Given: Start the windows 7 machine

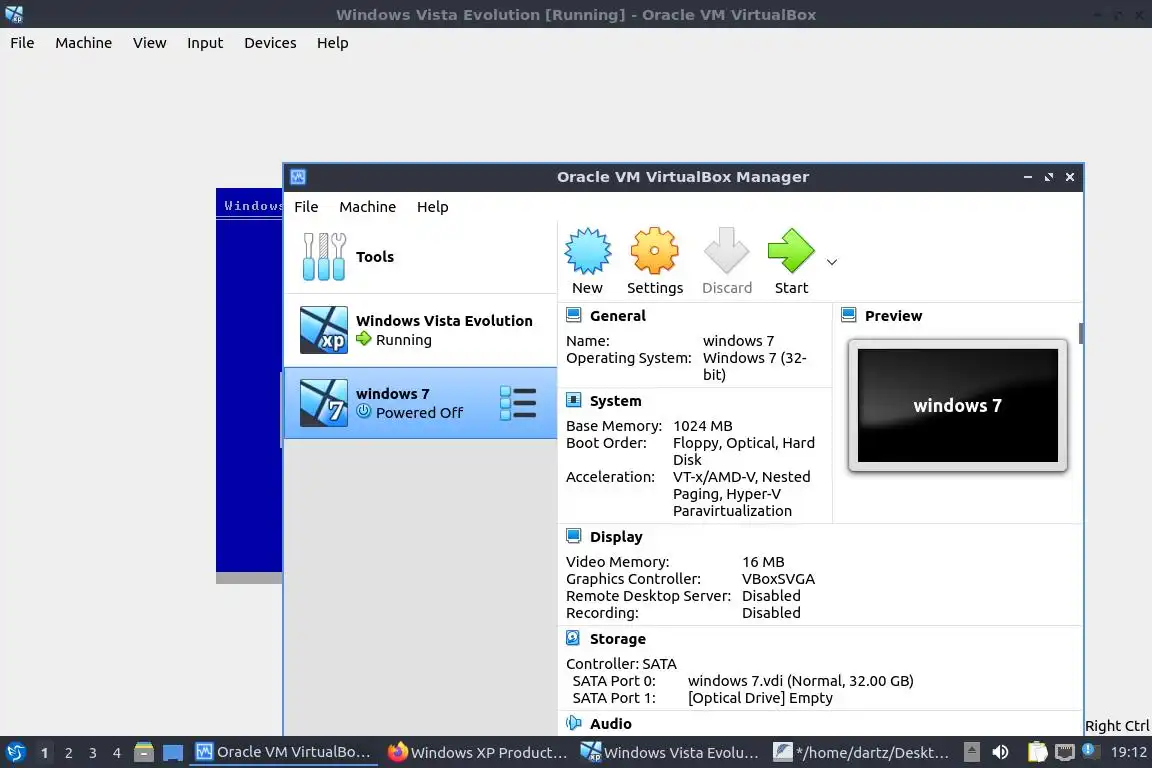Looking at the screenshot, I should [791, 251].
